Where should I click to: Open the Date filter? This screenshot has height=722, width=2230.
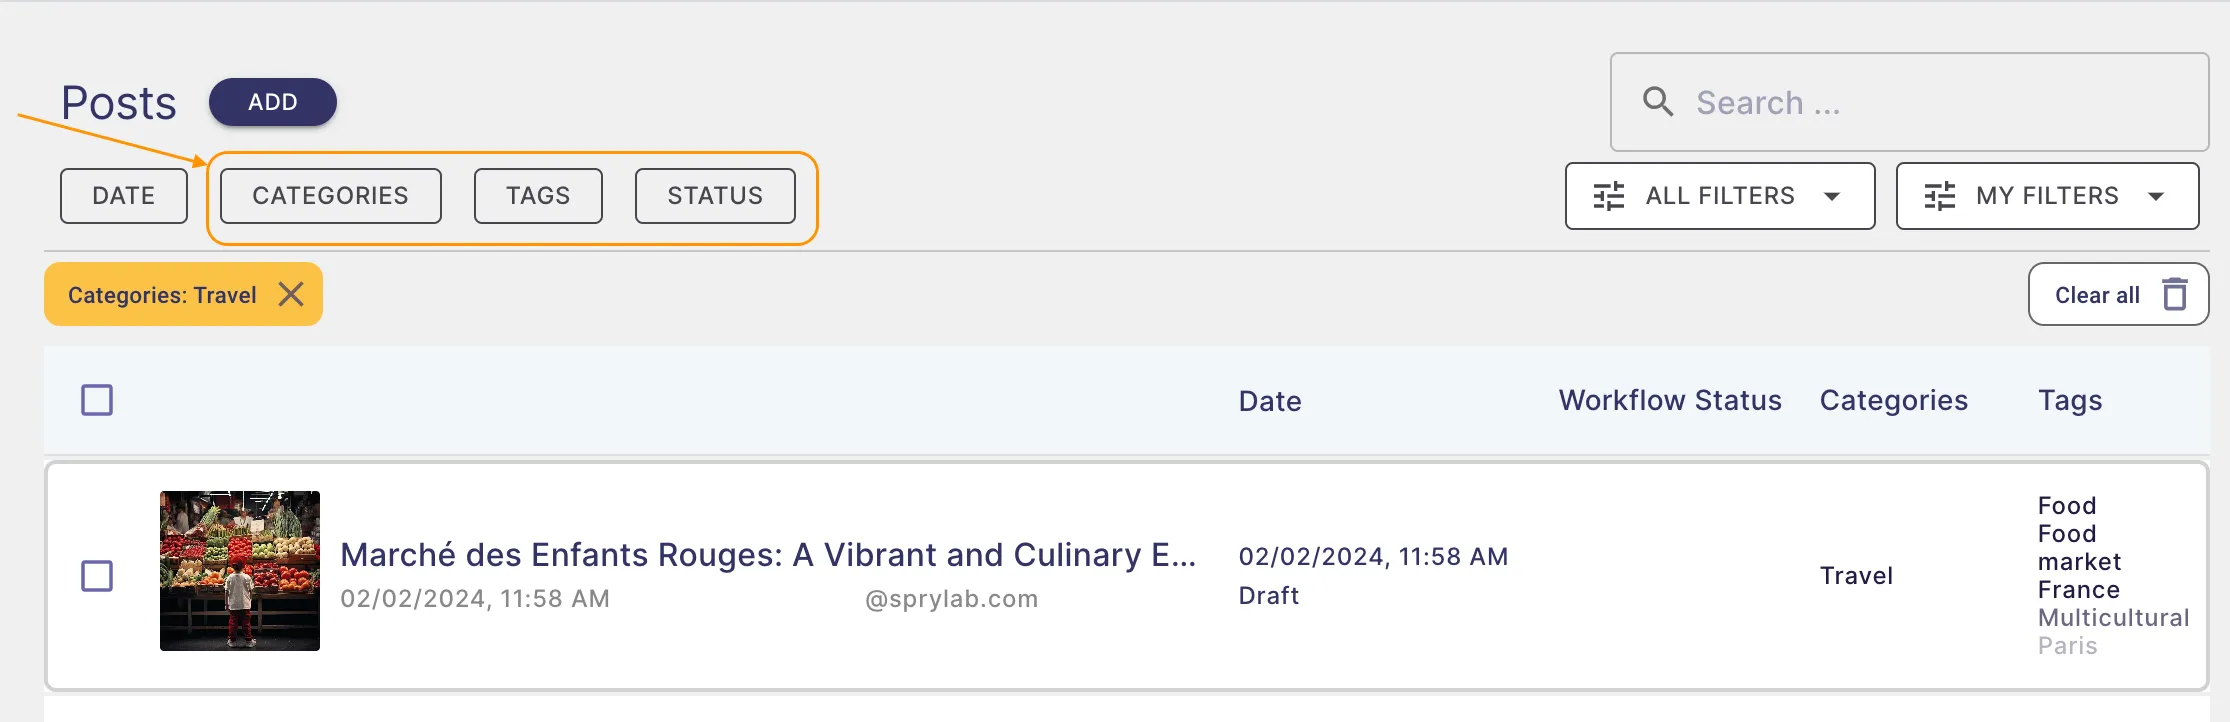click(124, 196)
